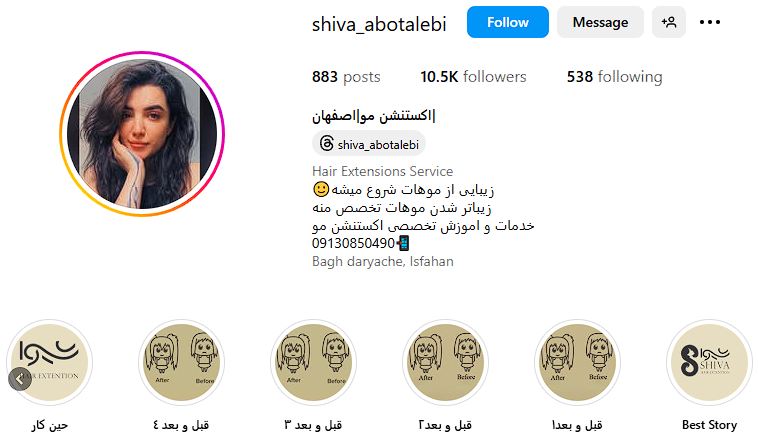
Task: Go back with highlights left arrow
Action: tap(20, 380)
